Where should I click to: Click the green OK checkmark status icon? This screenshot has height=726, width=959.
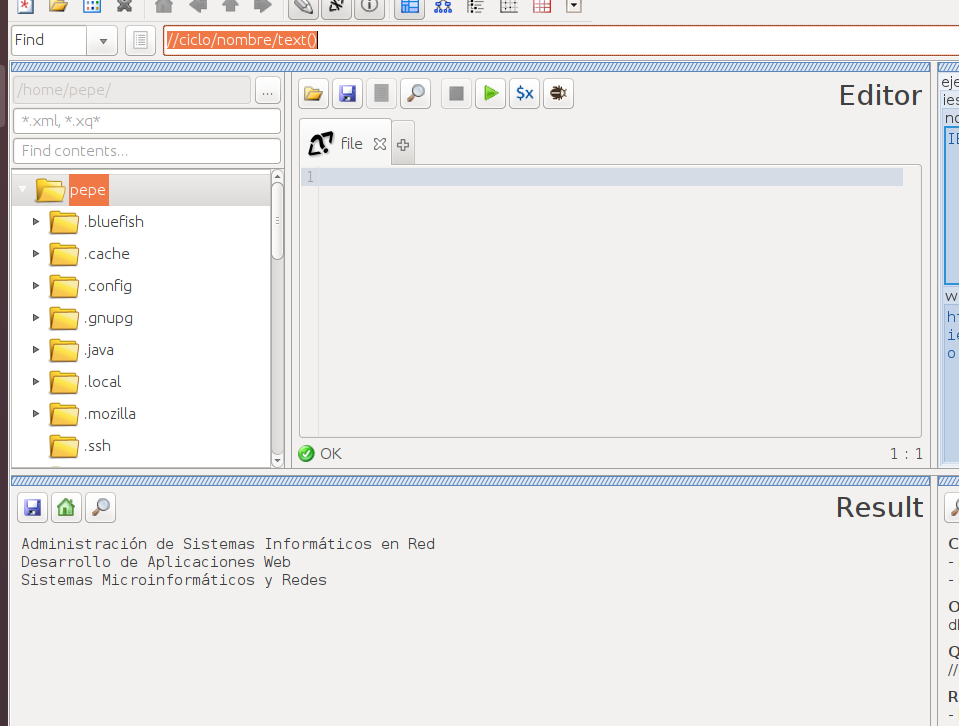(306, 454)
